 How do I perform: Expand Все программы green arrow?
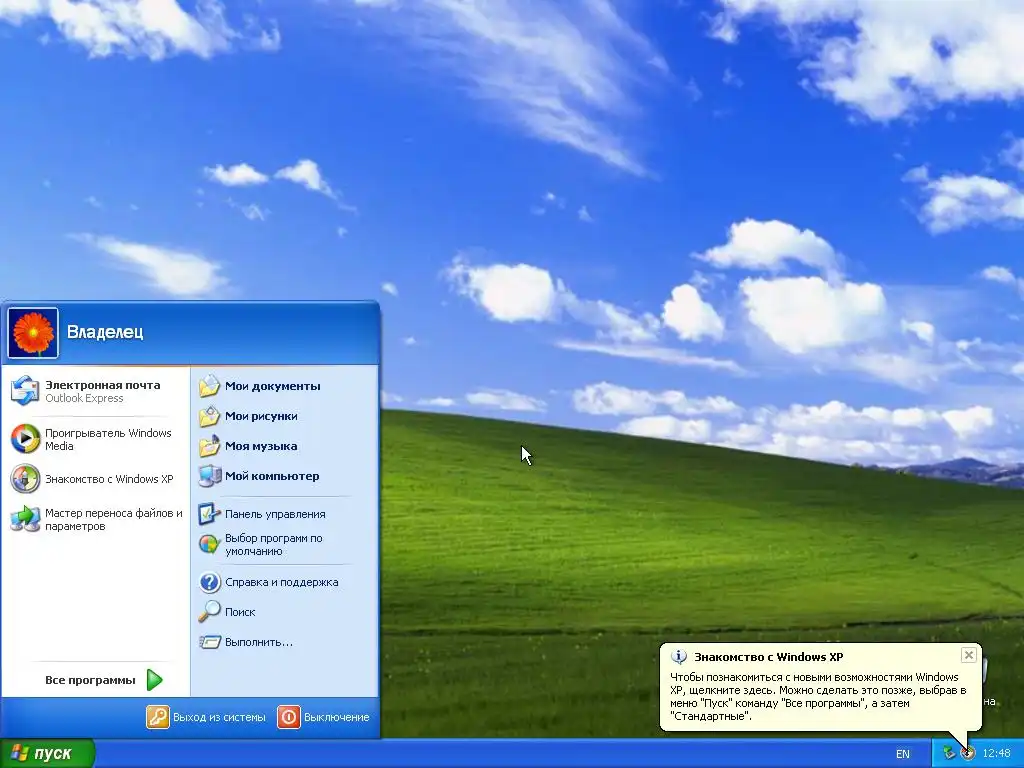point(154,680)
